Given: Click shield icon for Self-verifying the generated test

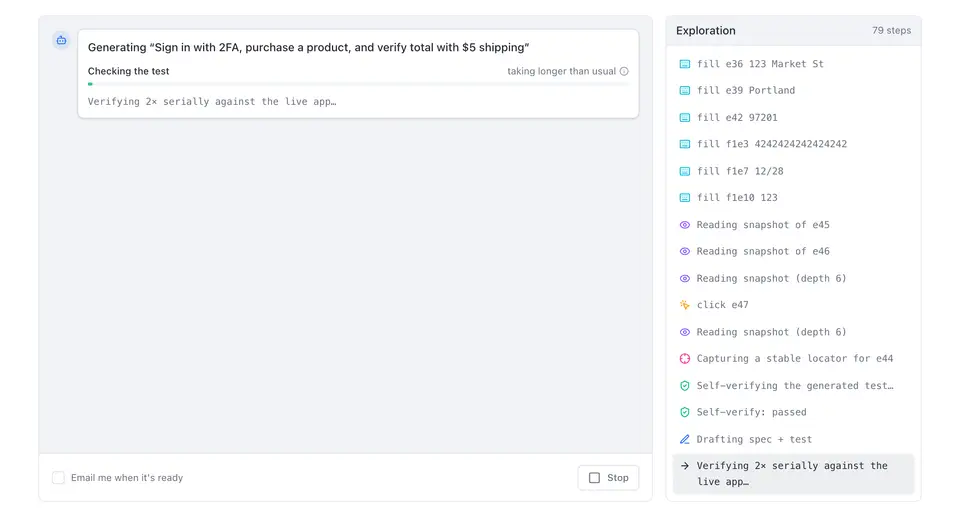Looking at the screenshot, I should (684, 386).
